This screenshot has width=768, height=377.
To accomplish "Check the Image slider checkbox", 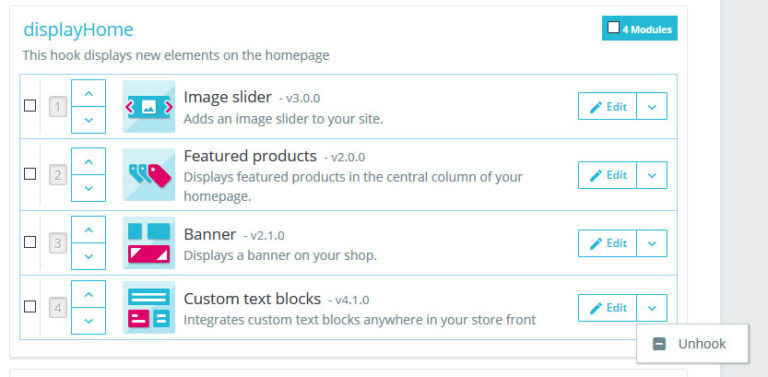I will 30,106.
